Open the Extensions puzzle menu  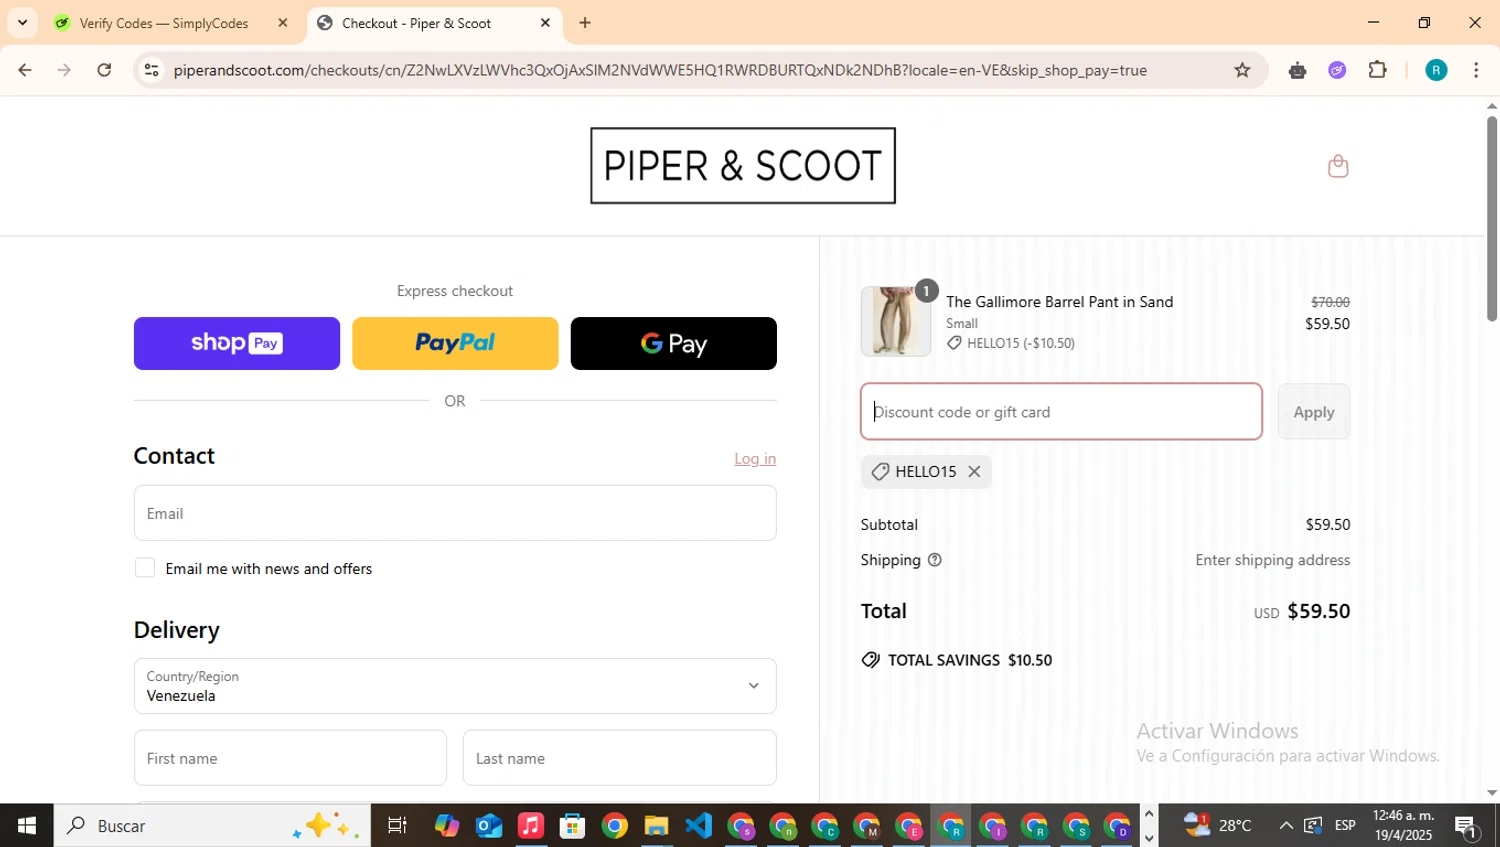(x=1377, y=70)
